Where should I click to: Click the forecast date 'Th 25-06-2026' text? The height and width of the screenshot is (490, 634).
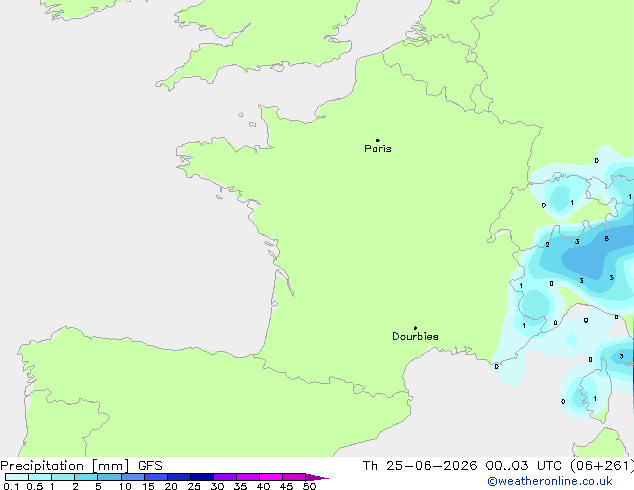[420, 466]
